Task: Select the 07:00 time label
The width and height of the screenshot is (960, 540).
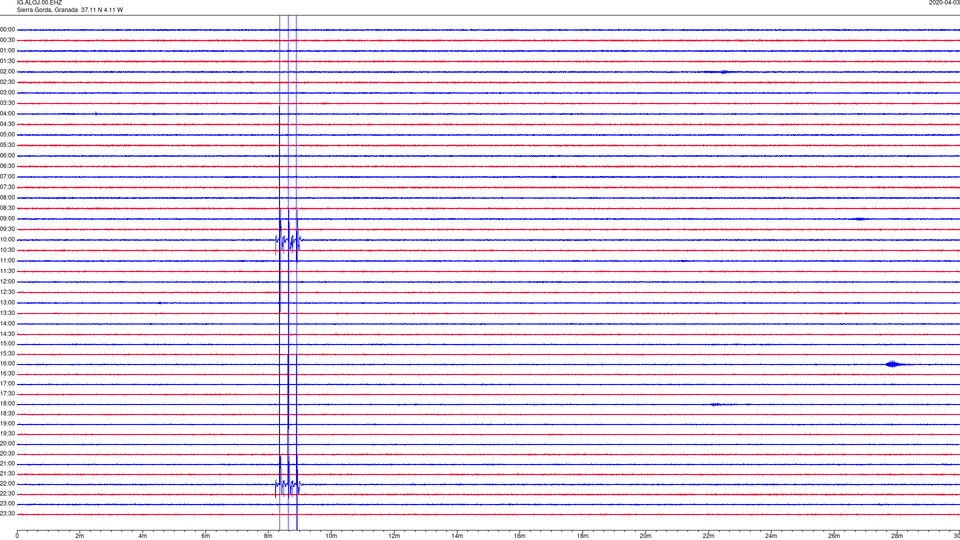Action: click(7, 176)
